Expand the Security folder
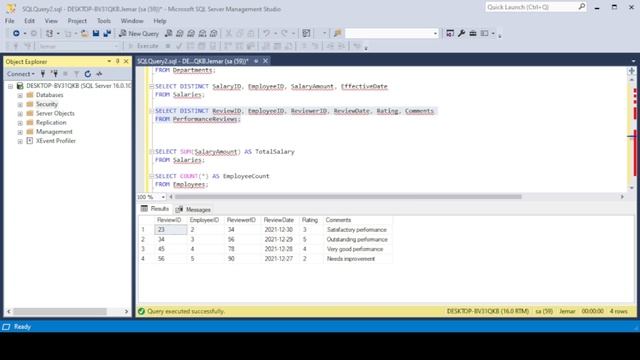The image size is (640, 360). (x=20, y=104)
